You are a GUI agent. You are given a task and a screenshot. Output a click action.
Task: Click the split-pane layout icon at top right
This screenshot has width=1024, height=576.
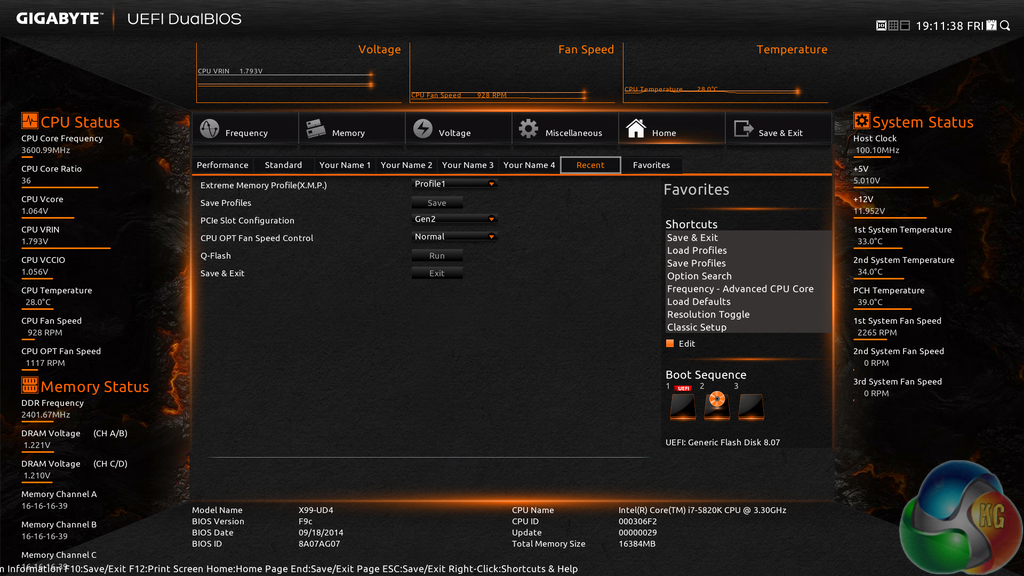904,25
